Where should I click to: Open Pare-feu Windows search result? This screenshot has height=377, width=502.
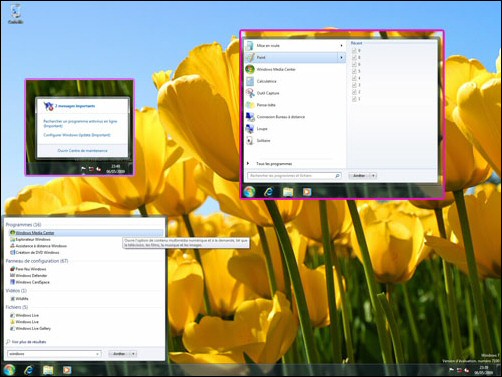pyautogui.click(x=28, y=269)
